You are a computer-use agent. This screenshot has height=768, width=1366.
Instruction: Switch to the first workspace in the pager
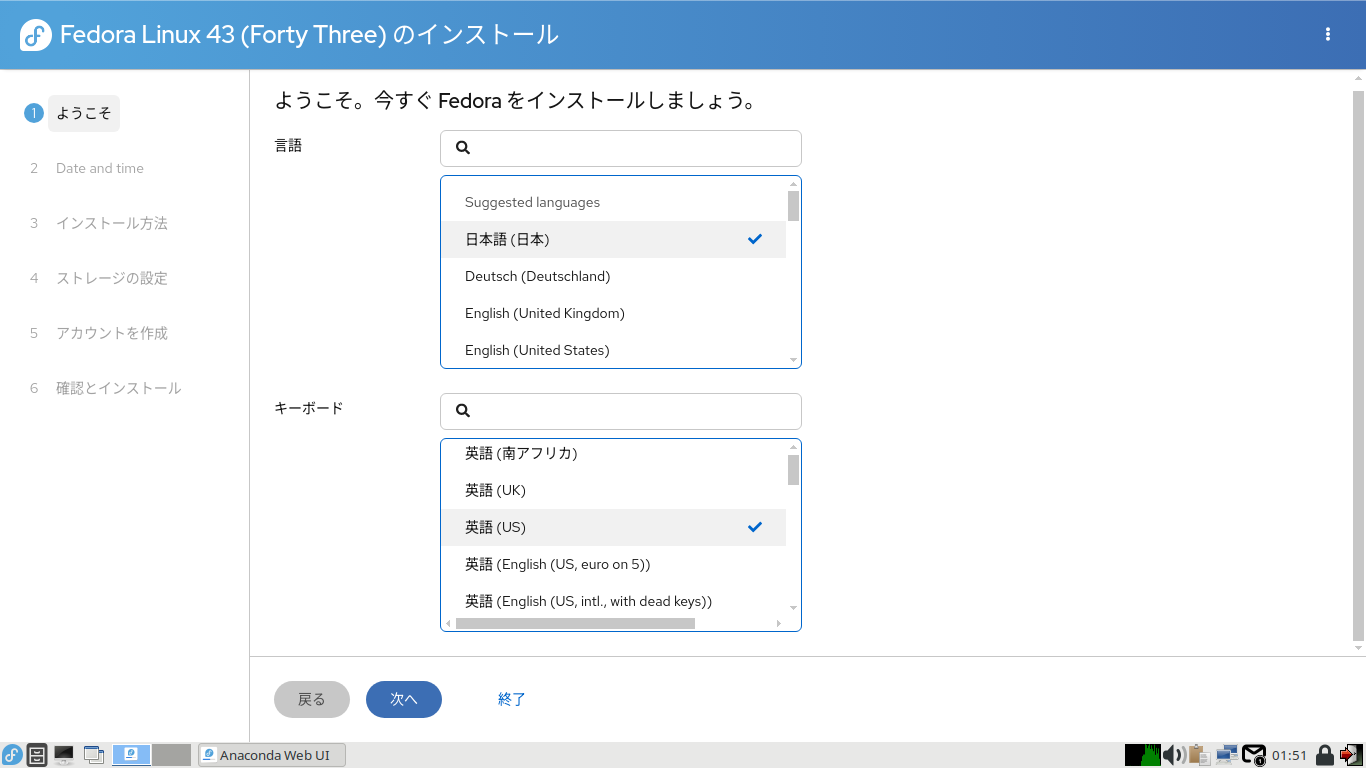click(x=131, y=755)
